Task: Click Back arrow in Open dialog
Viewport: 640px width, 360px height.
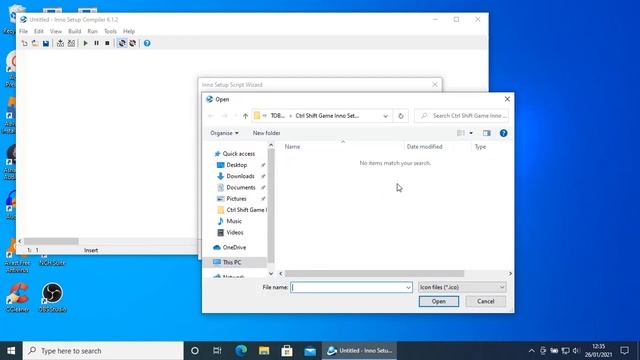Action: click(x=211, y=116)
